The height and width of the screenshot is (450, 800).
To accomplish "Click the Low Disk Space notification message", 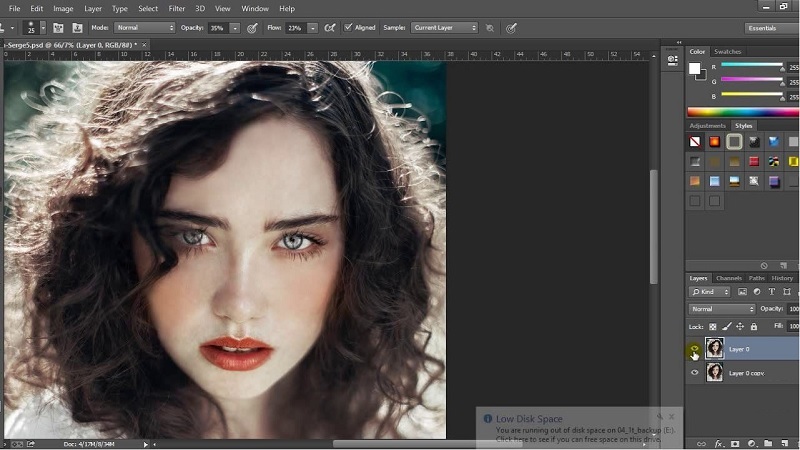I will pos(579,429).
